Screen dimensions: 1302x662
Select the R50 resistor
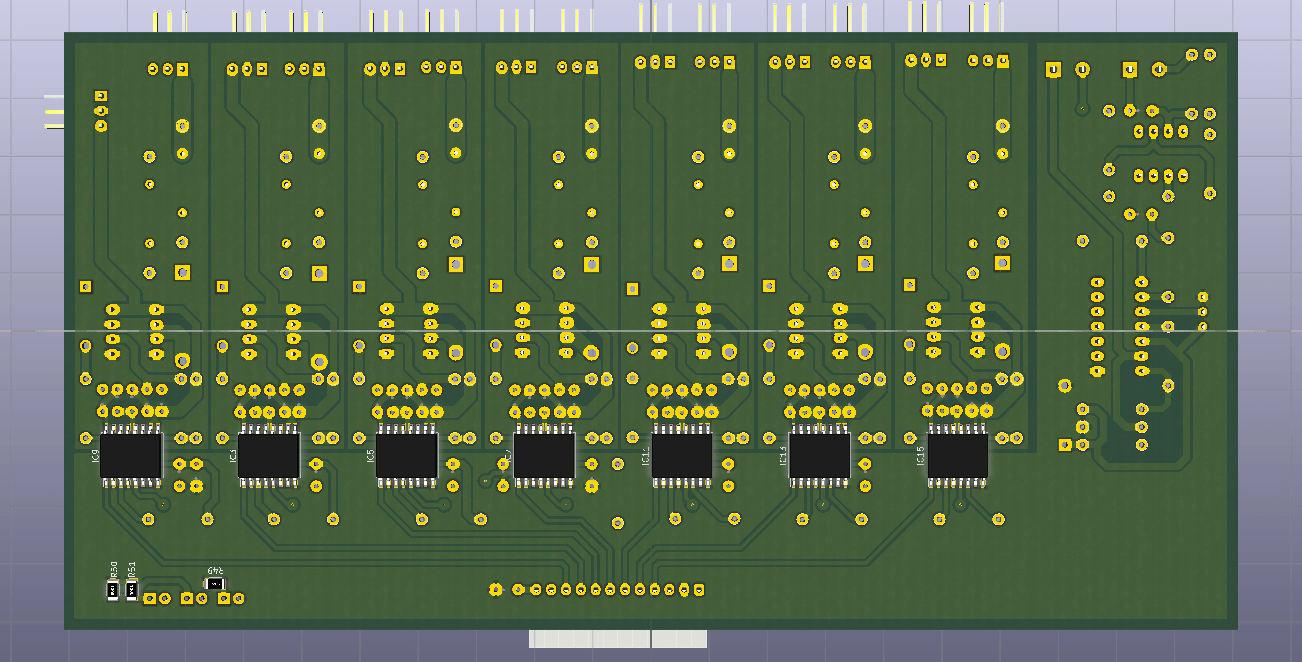point(113,590)
